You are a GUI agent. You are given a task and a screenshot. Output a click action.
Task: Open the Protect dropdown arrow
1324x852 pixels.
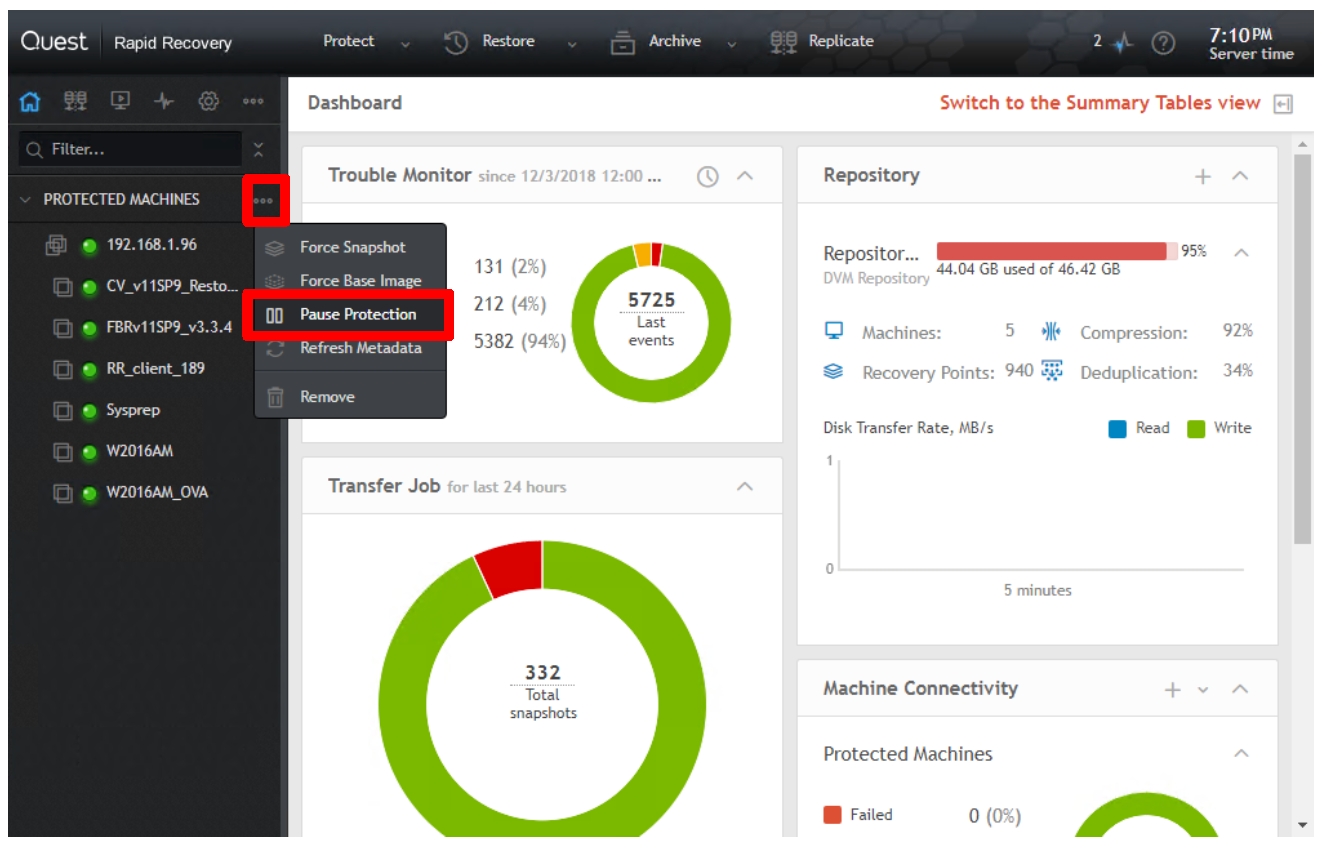tap(405, 45)
